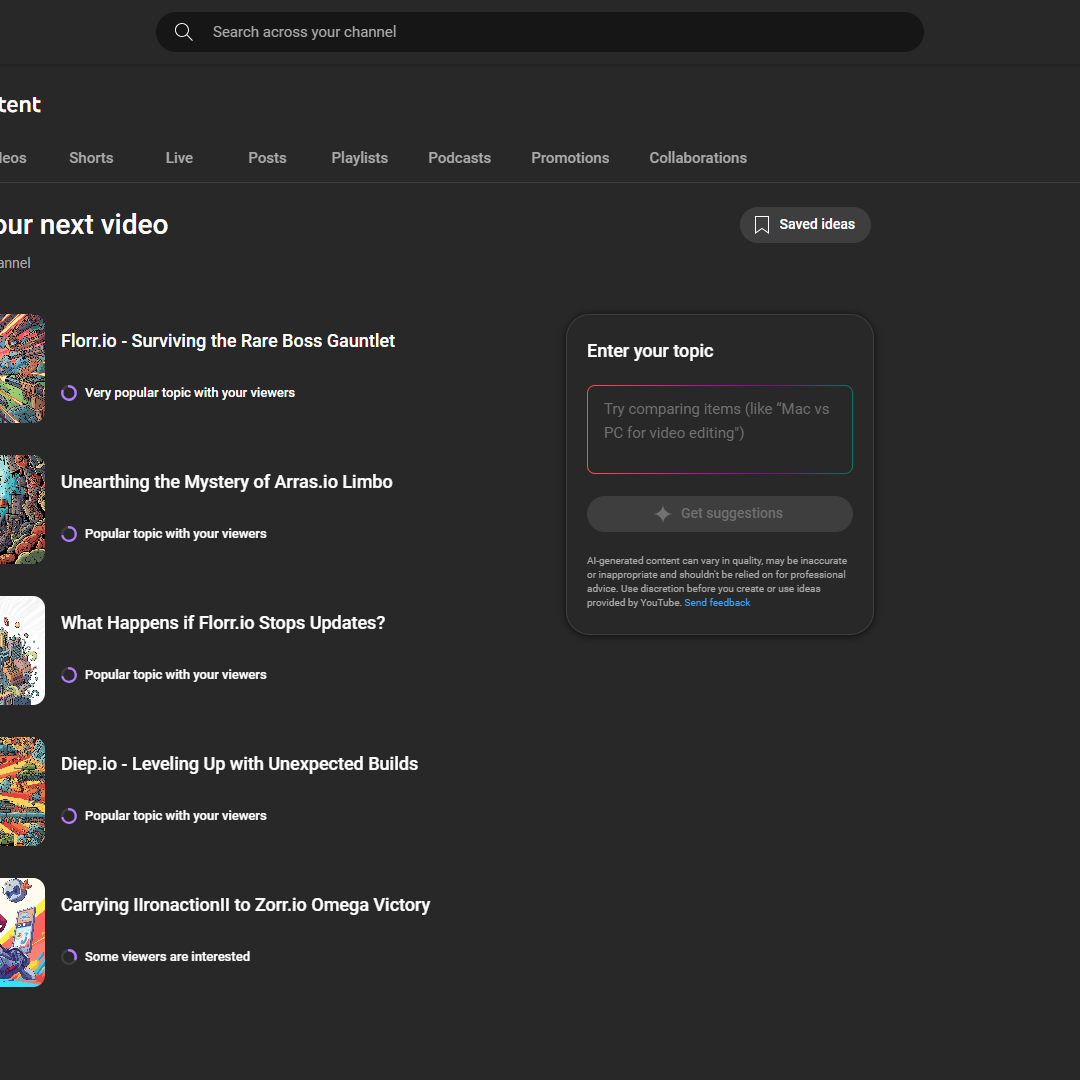1080x1080 pixels.
Task: Select 'Carrying IIronactionII to Zorr.io Omega Victory' title
Action: click(245, 905)
